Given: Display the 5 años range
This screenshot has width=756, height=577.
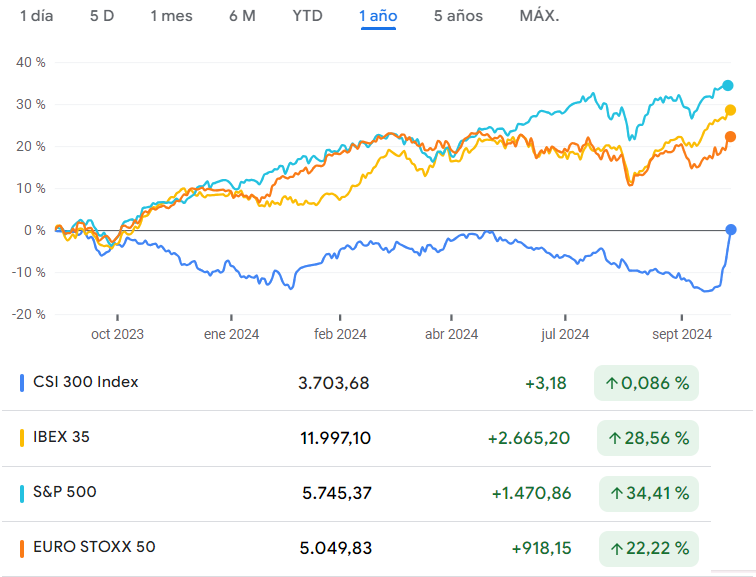Looking at the screenshot, I should point(458,16).
